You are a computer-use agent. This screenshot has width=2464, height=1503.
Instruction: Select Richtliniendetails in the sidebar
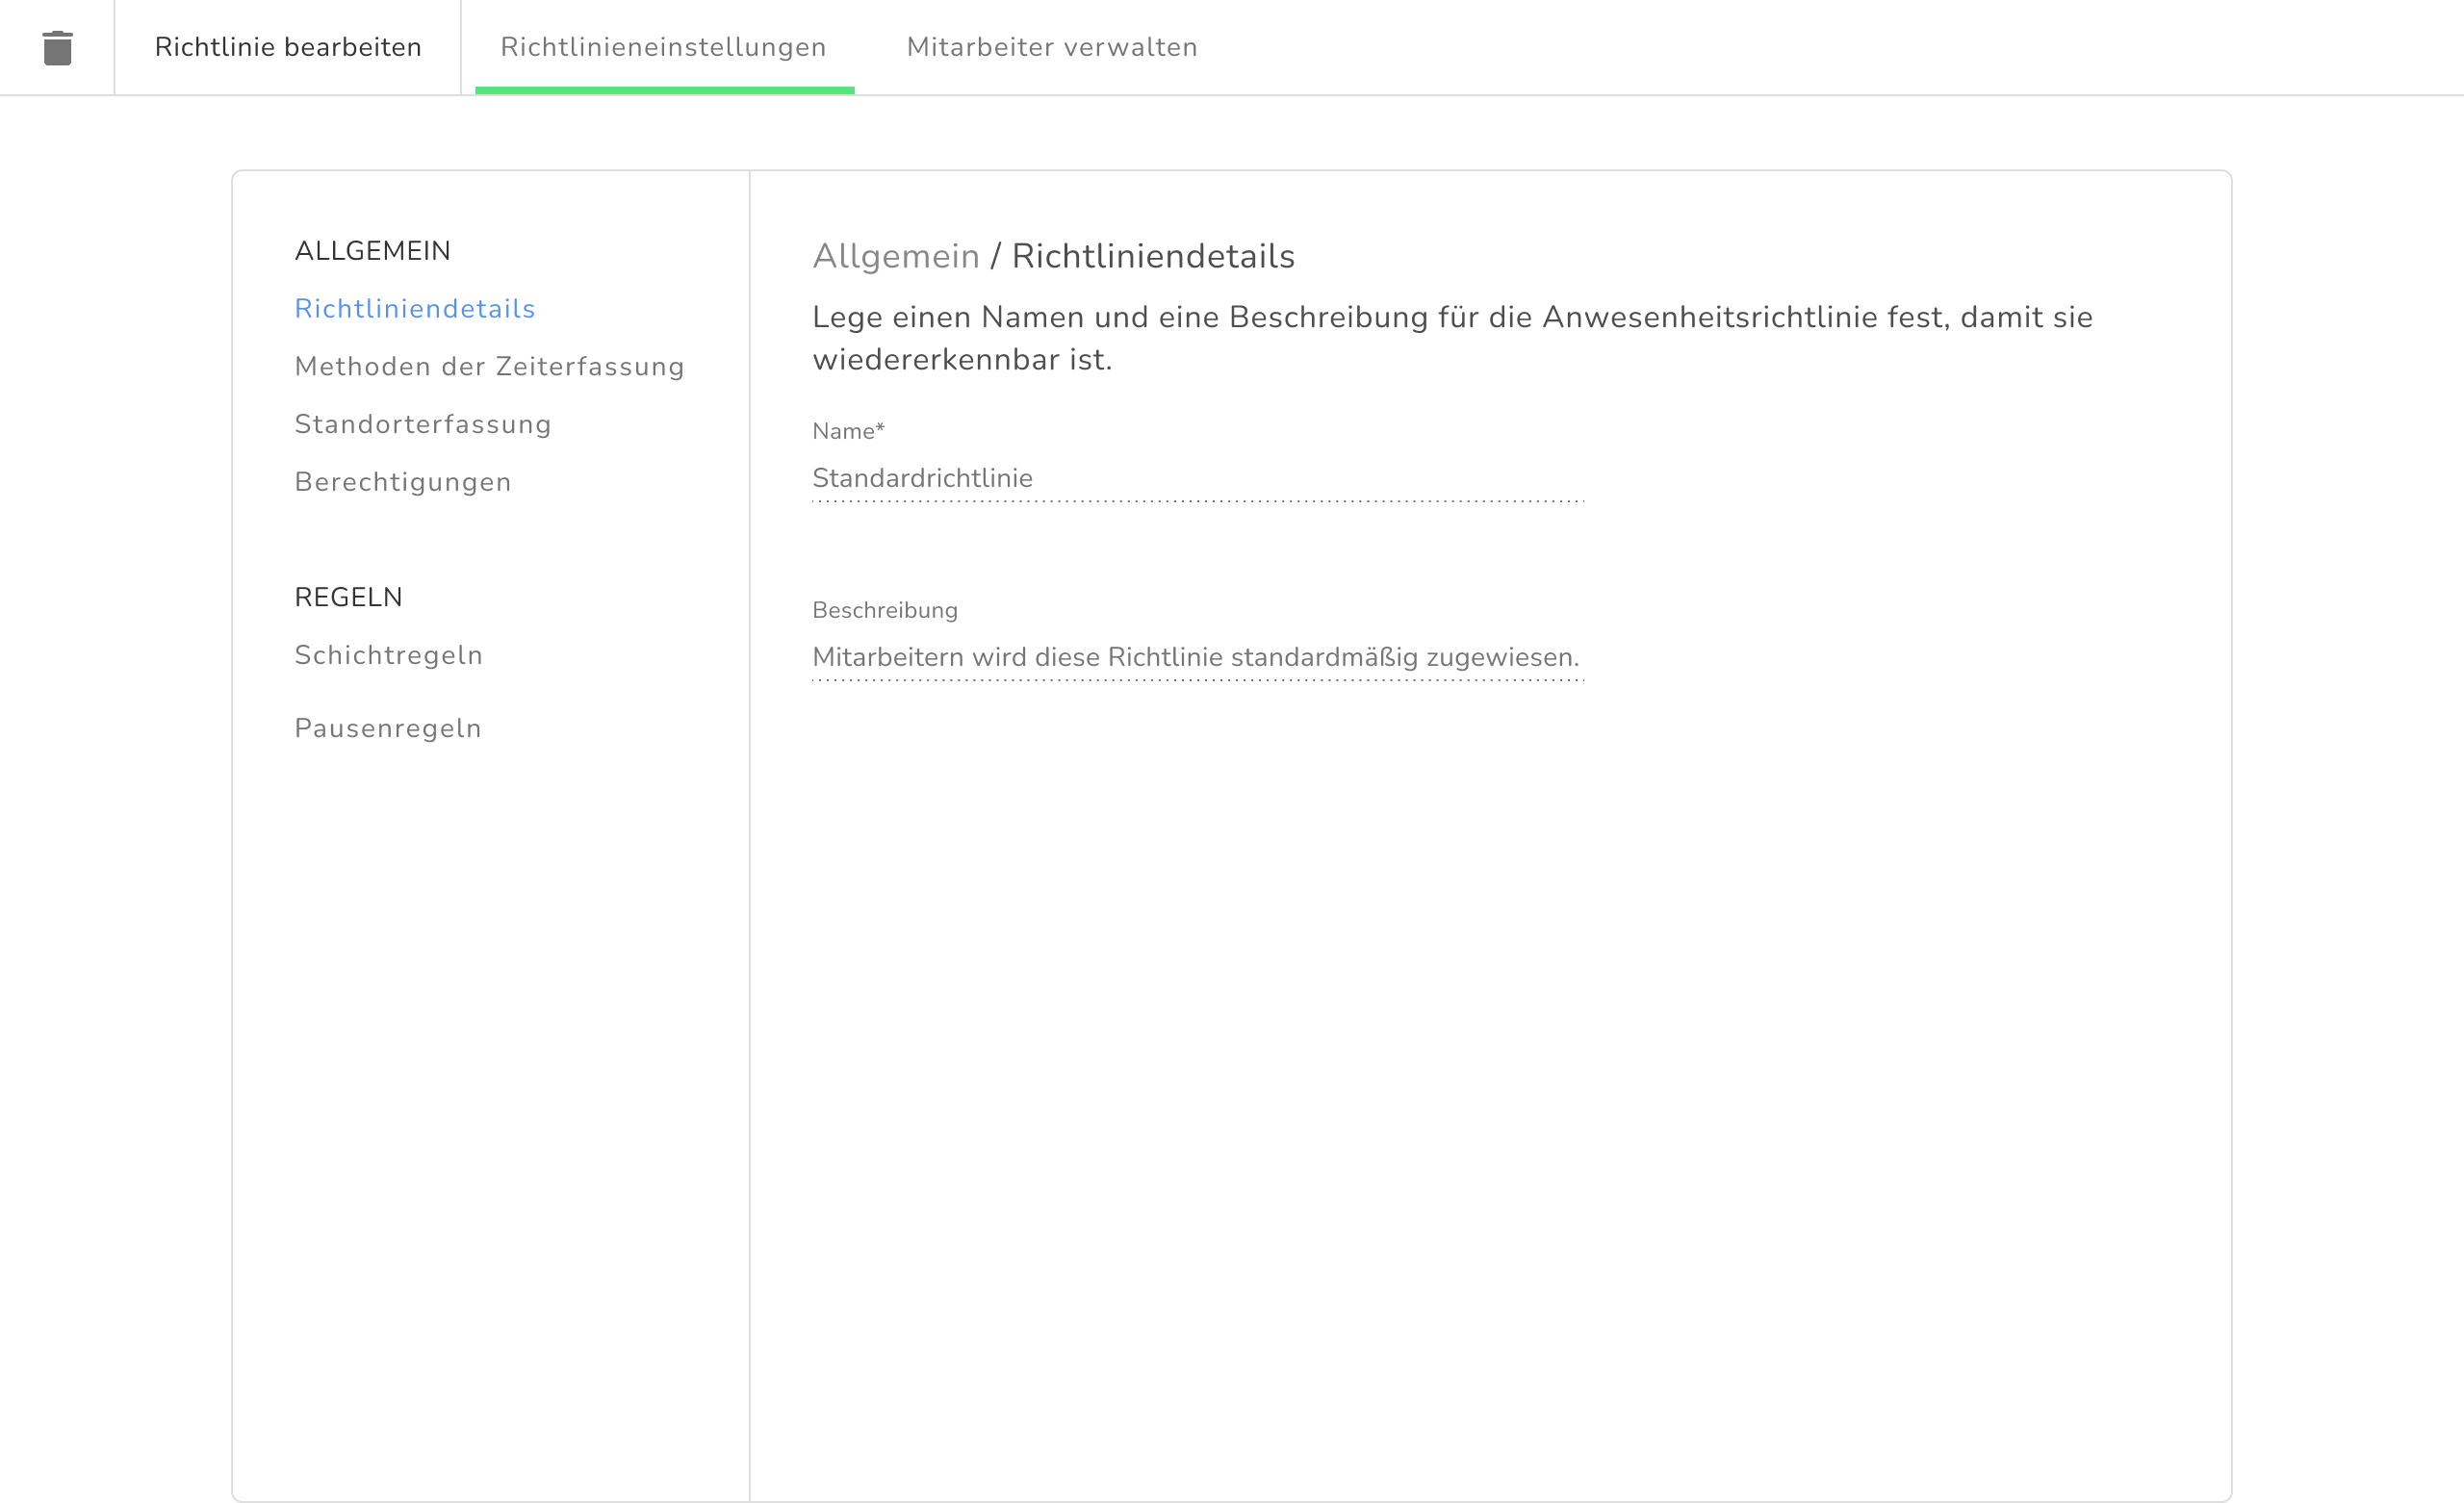(x=414, y=309)
